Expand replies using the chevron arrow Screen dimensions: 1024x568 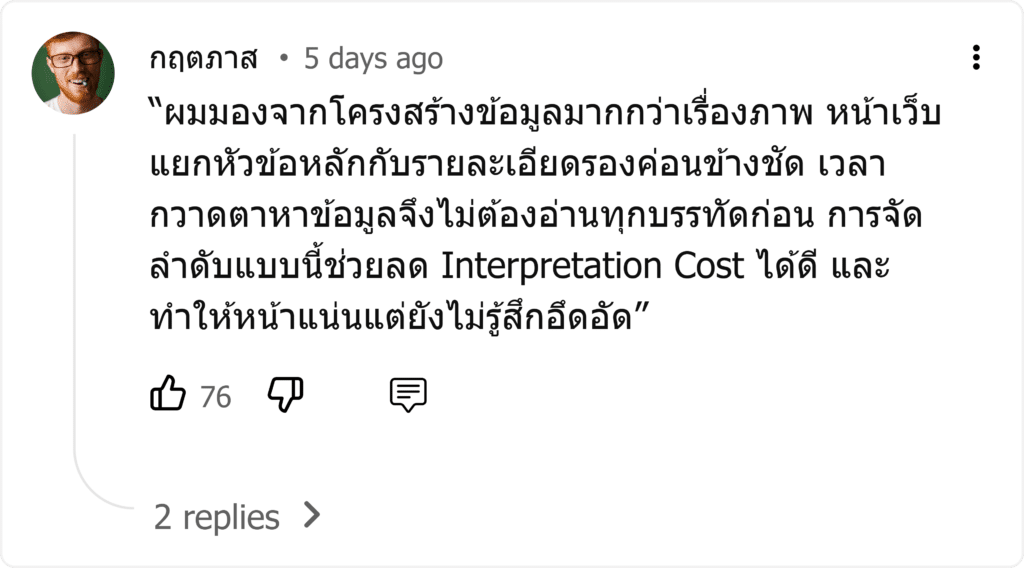313,516
